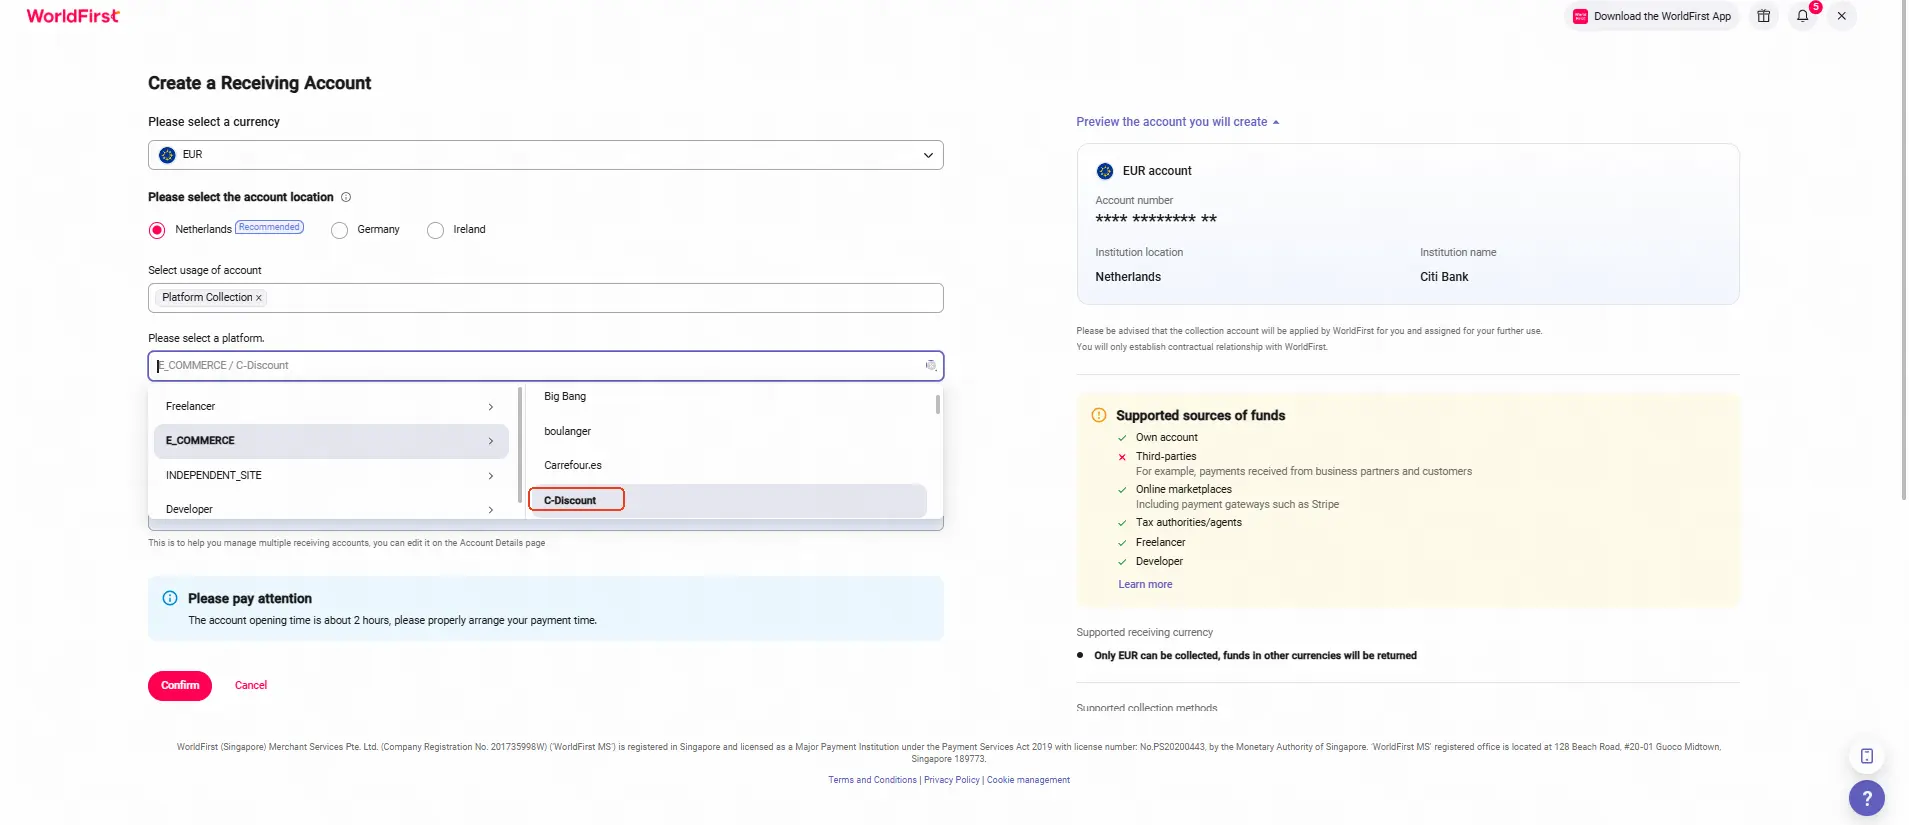The width and height of the screenshot is (1909, 825).
Task: Expand the E_COMMERCE category
Action: coord(331,441)
